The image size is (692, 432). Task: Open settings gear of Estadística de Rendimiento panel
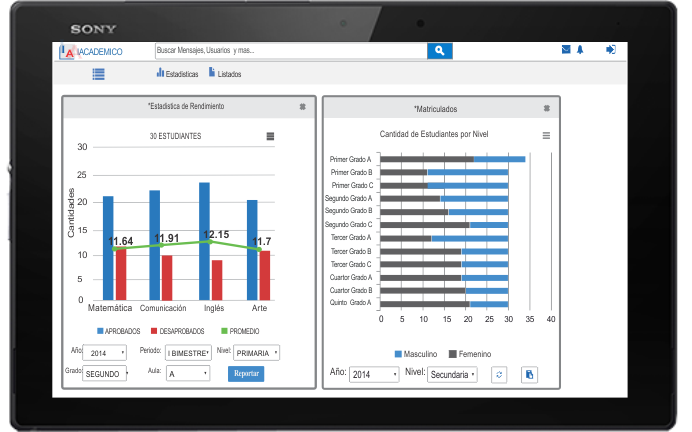point(302,106)
